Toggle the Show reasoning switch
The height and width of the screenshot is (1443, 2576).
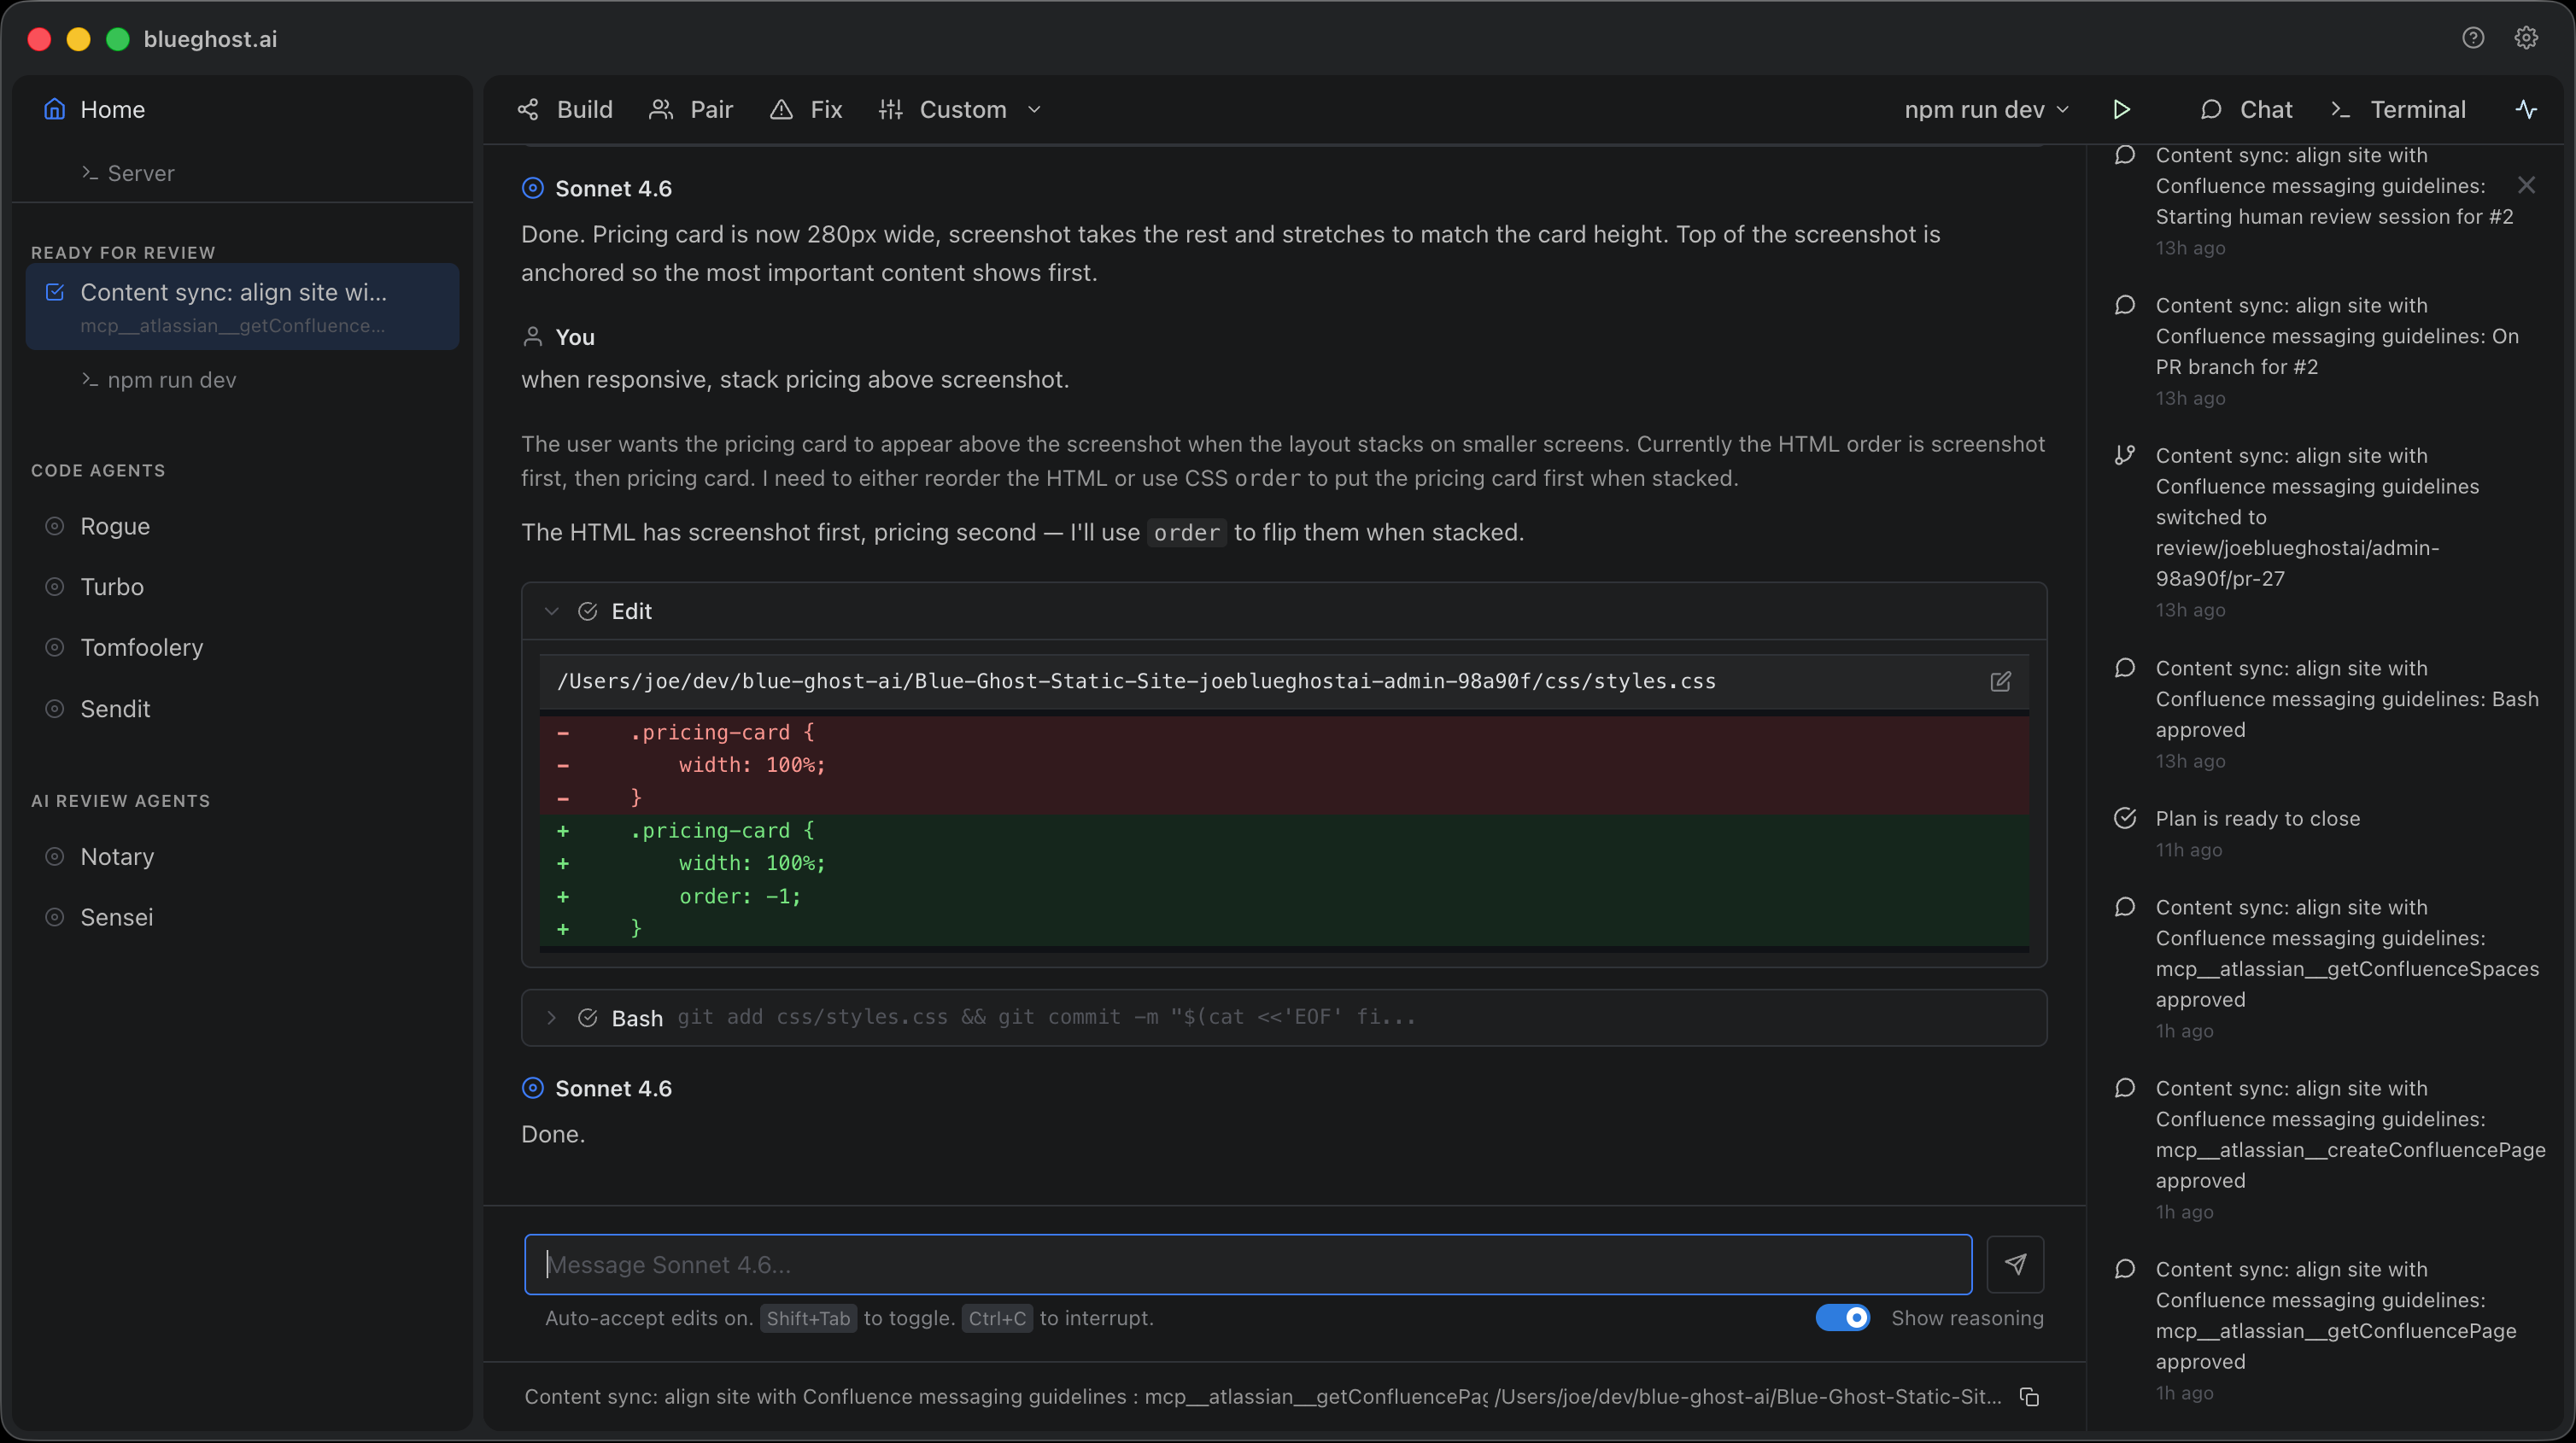[1843, 1318]
